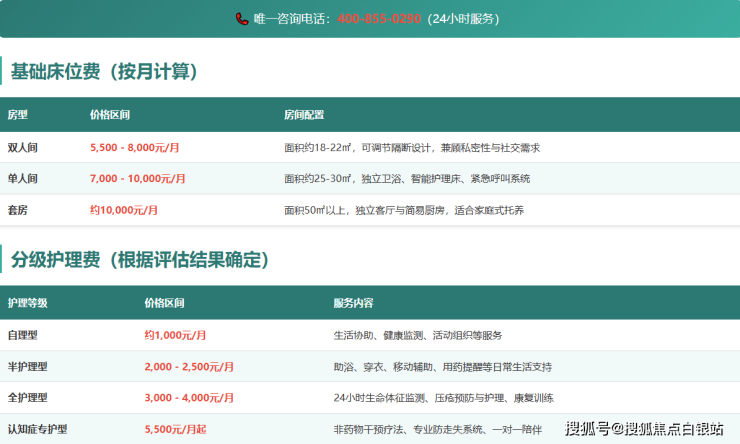
Task: Click the 400-855-0290 hotline number
Action: 379,19
